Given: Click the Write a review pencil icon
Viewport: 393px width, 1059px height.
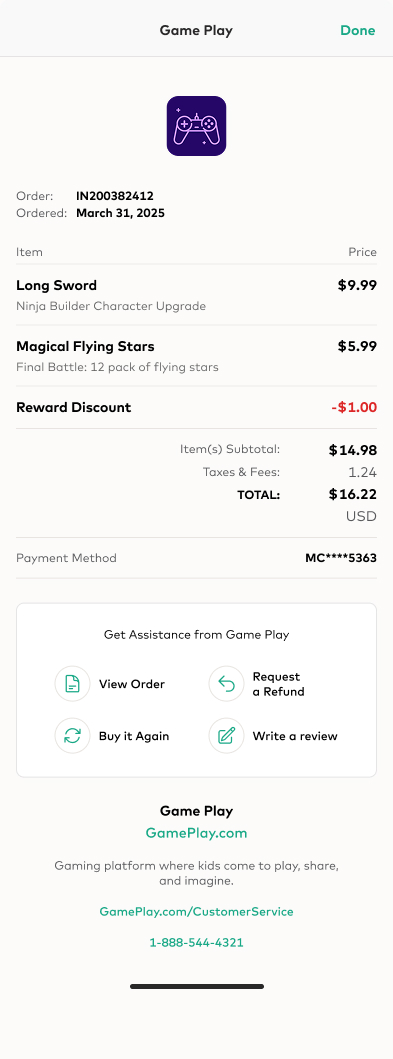Looking at the screenshot, I should click(x=226, y=735).
